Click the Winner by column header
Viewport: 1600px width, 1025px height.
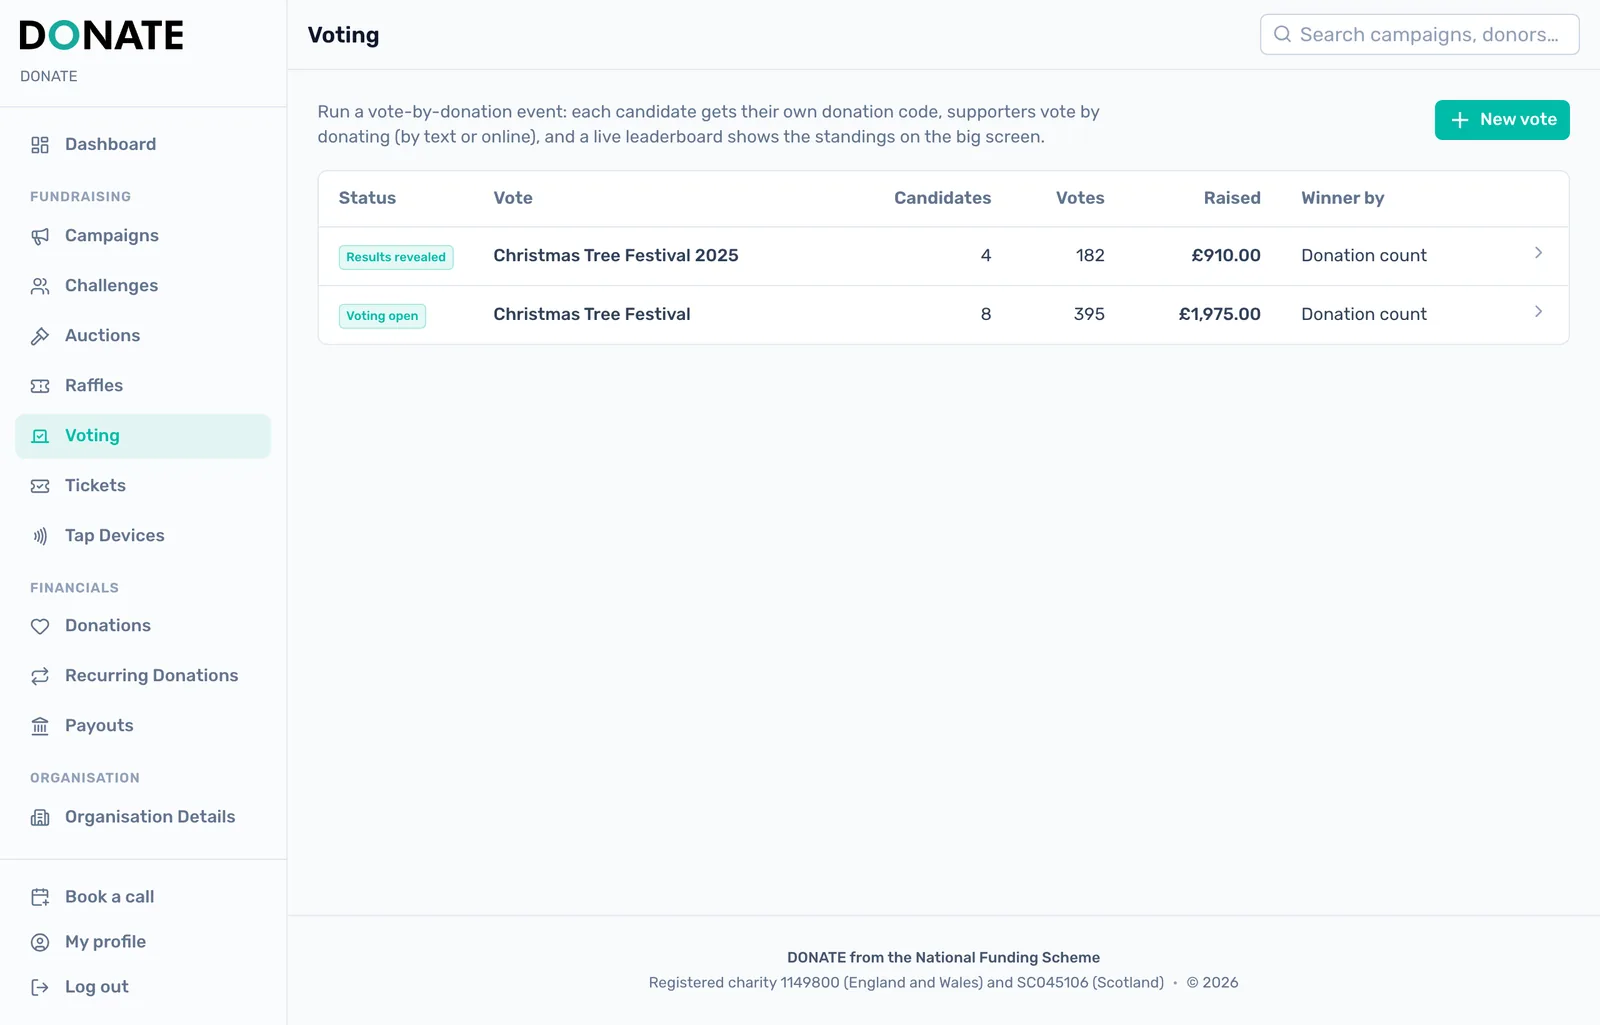(x=1343, y=198)
